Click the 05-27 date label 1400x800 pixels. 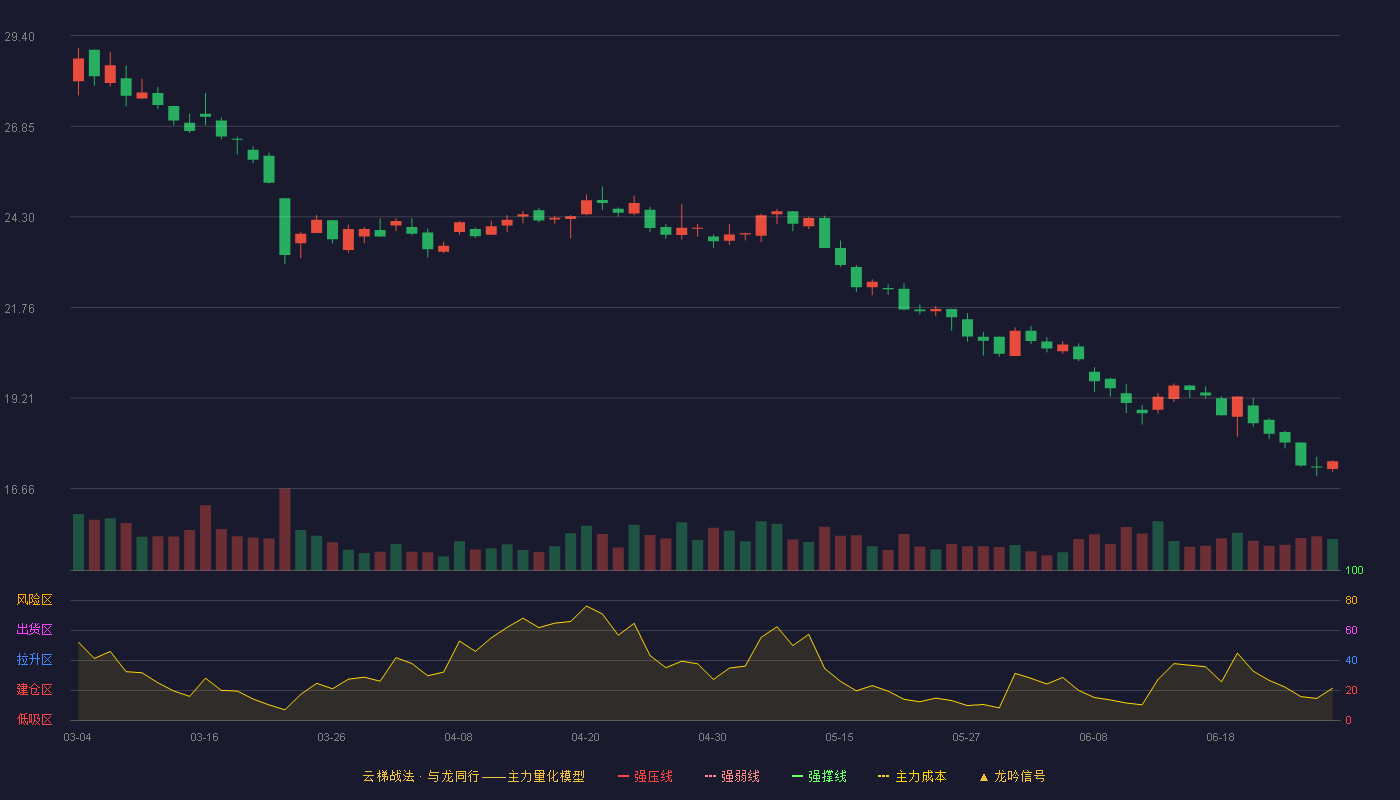click(966, 737)
